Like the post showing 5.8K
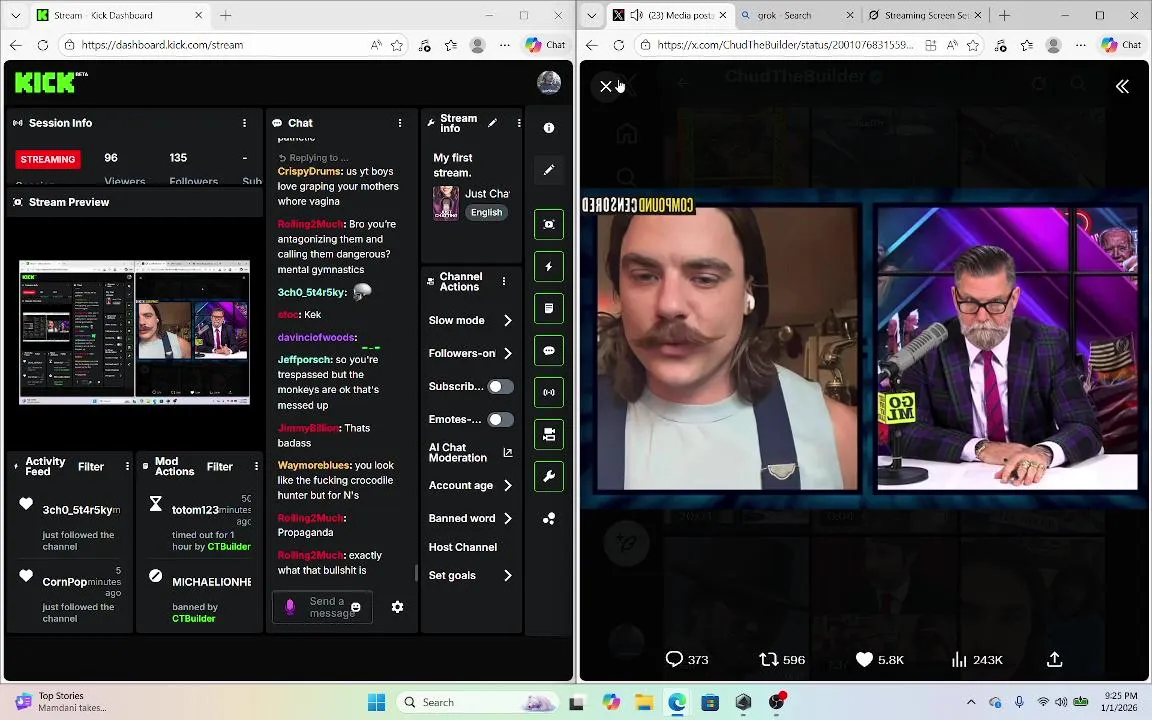The image size is (1152, 720). click(879, 659)
